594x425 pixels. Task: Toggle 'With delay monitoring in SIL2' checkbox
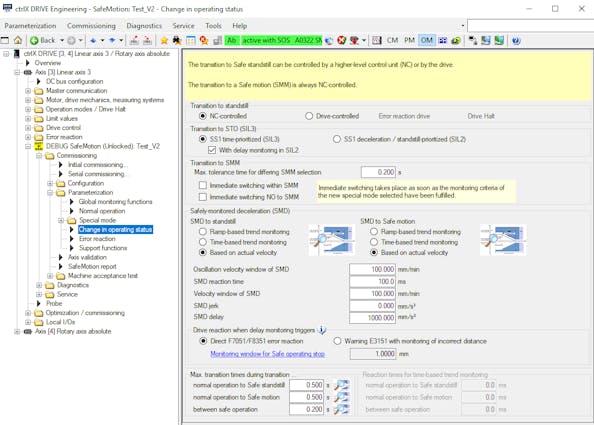[212, 150]
